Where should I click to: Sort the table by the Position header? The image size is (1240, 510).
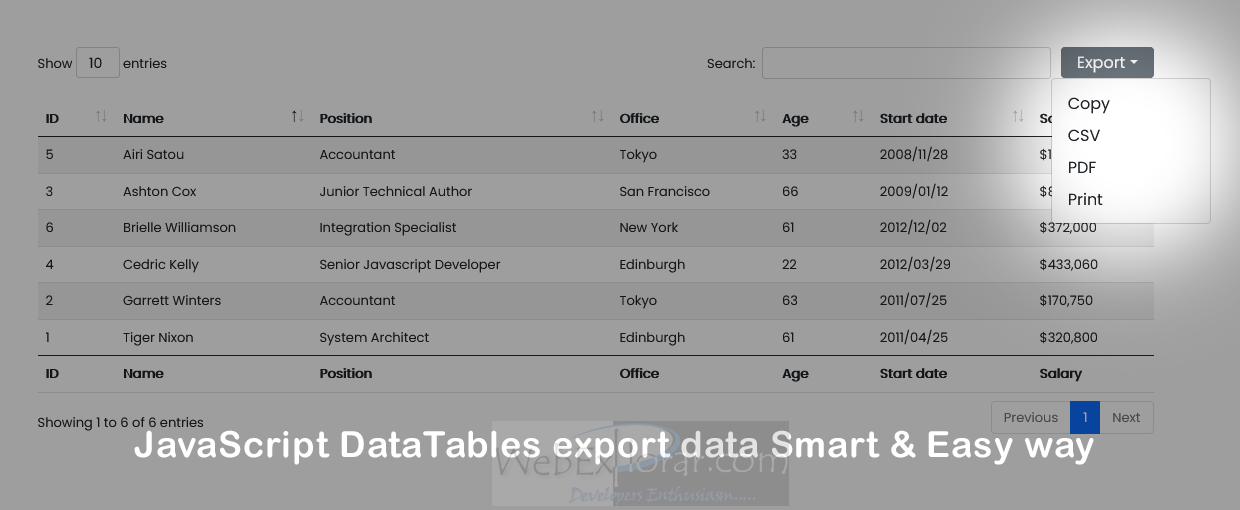(346, 118)
